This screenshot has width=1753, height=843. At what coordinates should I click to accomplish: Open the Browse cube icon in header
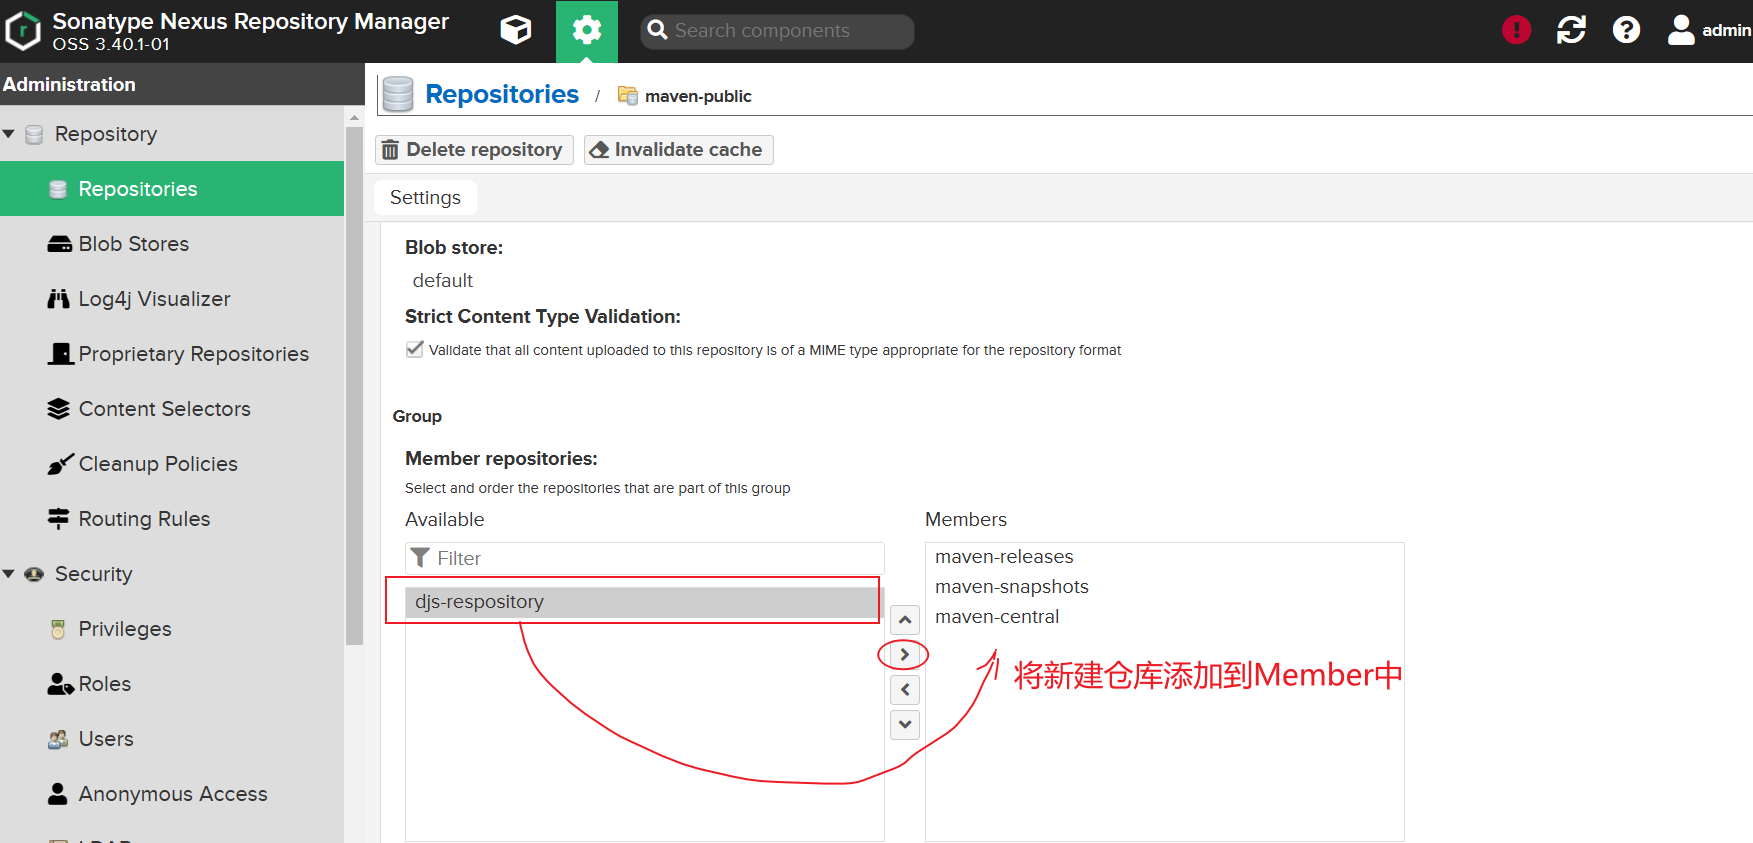[516, 31]
